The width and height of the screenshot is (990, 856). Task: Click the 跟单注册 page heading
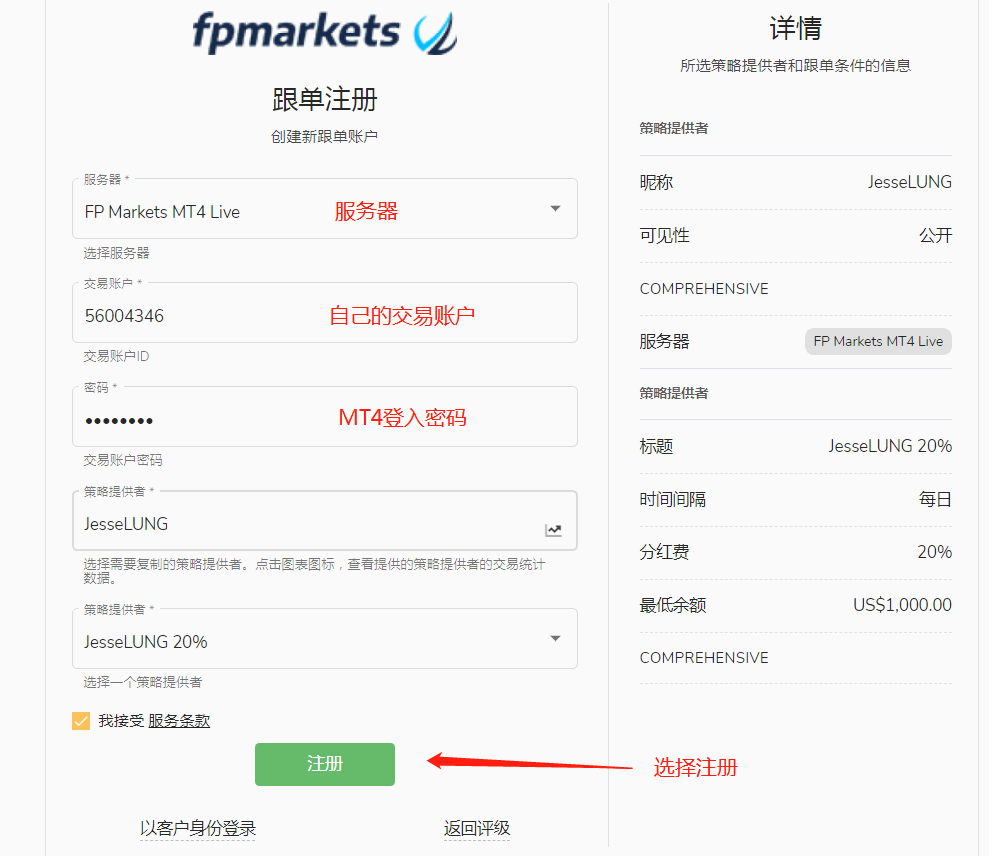tap(325, 100)
